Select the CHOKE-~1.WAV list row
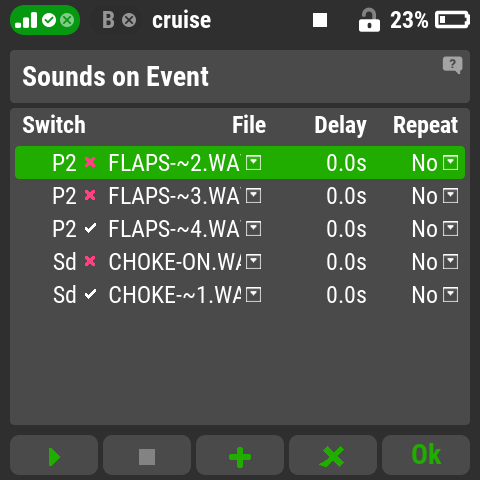This screenshot has width=480, height=480. [x=240, y=295]
